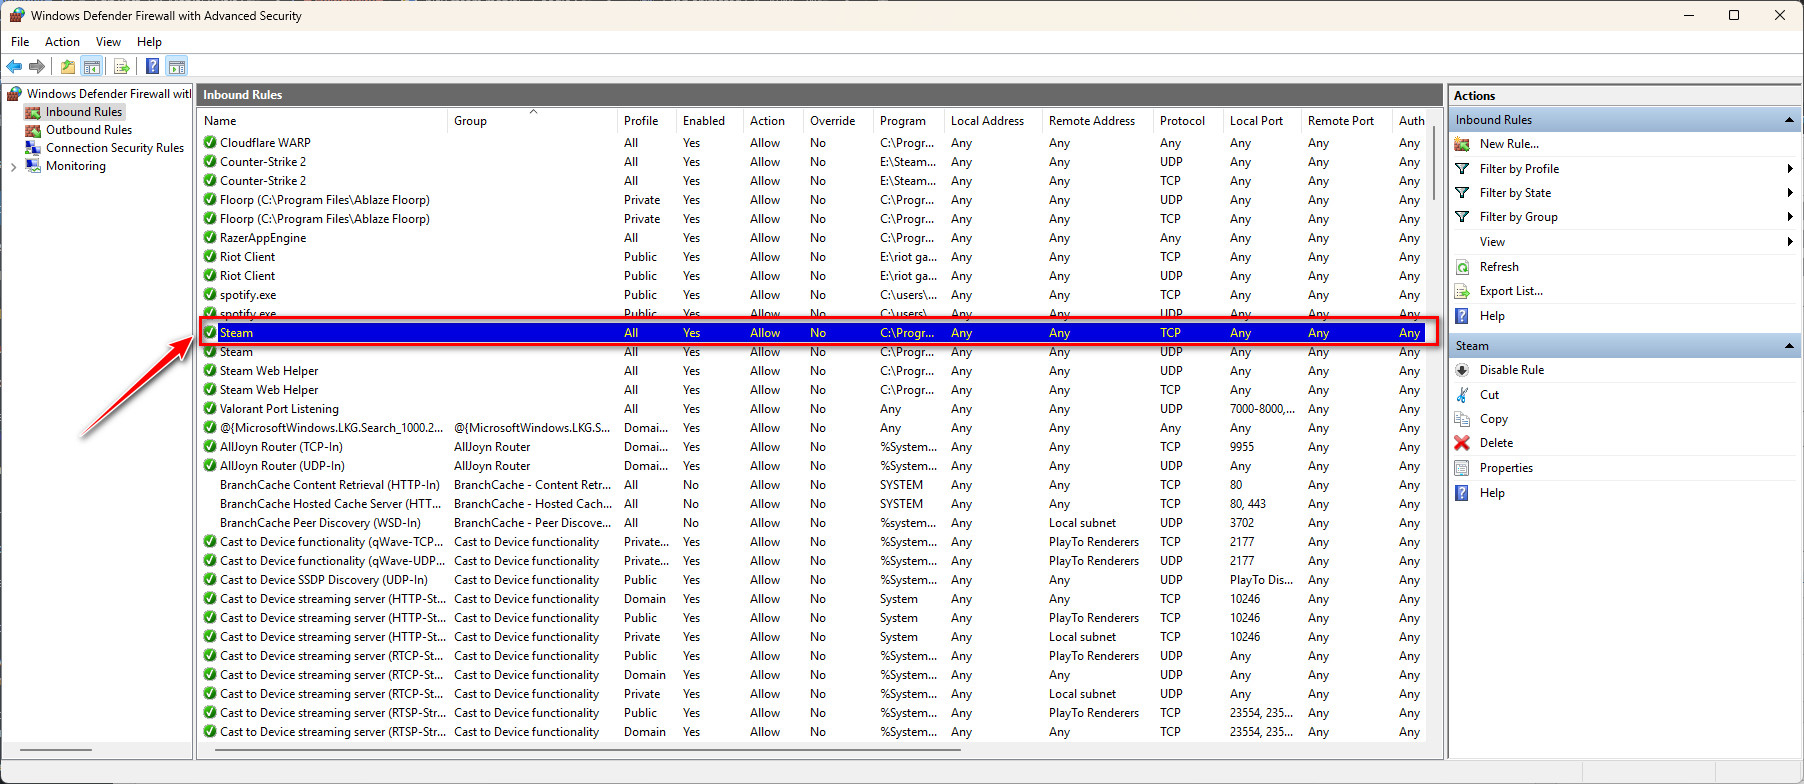Click the Up One Level folder icon
Viewport: 1804px width, 784px height.
pos(68,67)
